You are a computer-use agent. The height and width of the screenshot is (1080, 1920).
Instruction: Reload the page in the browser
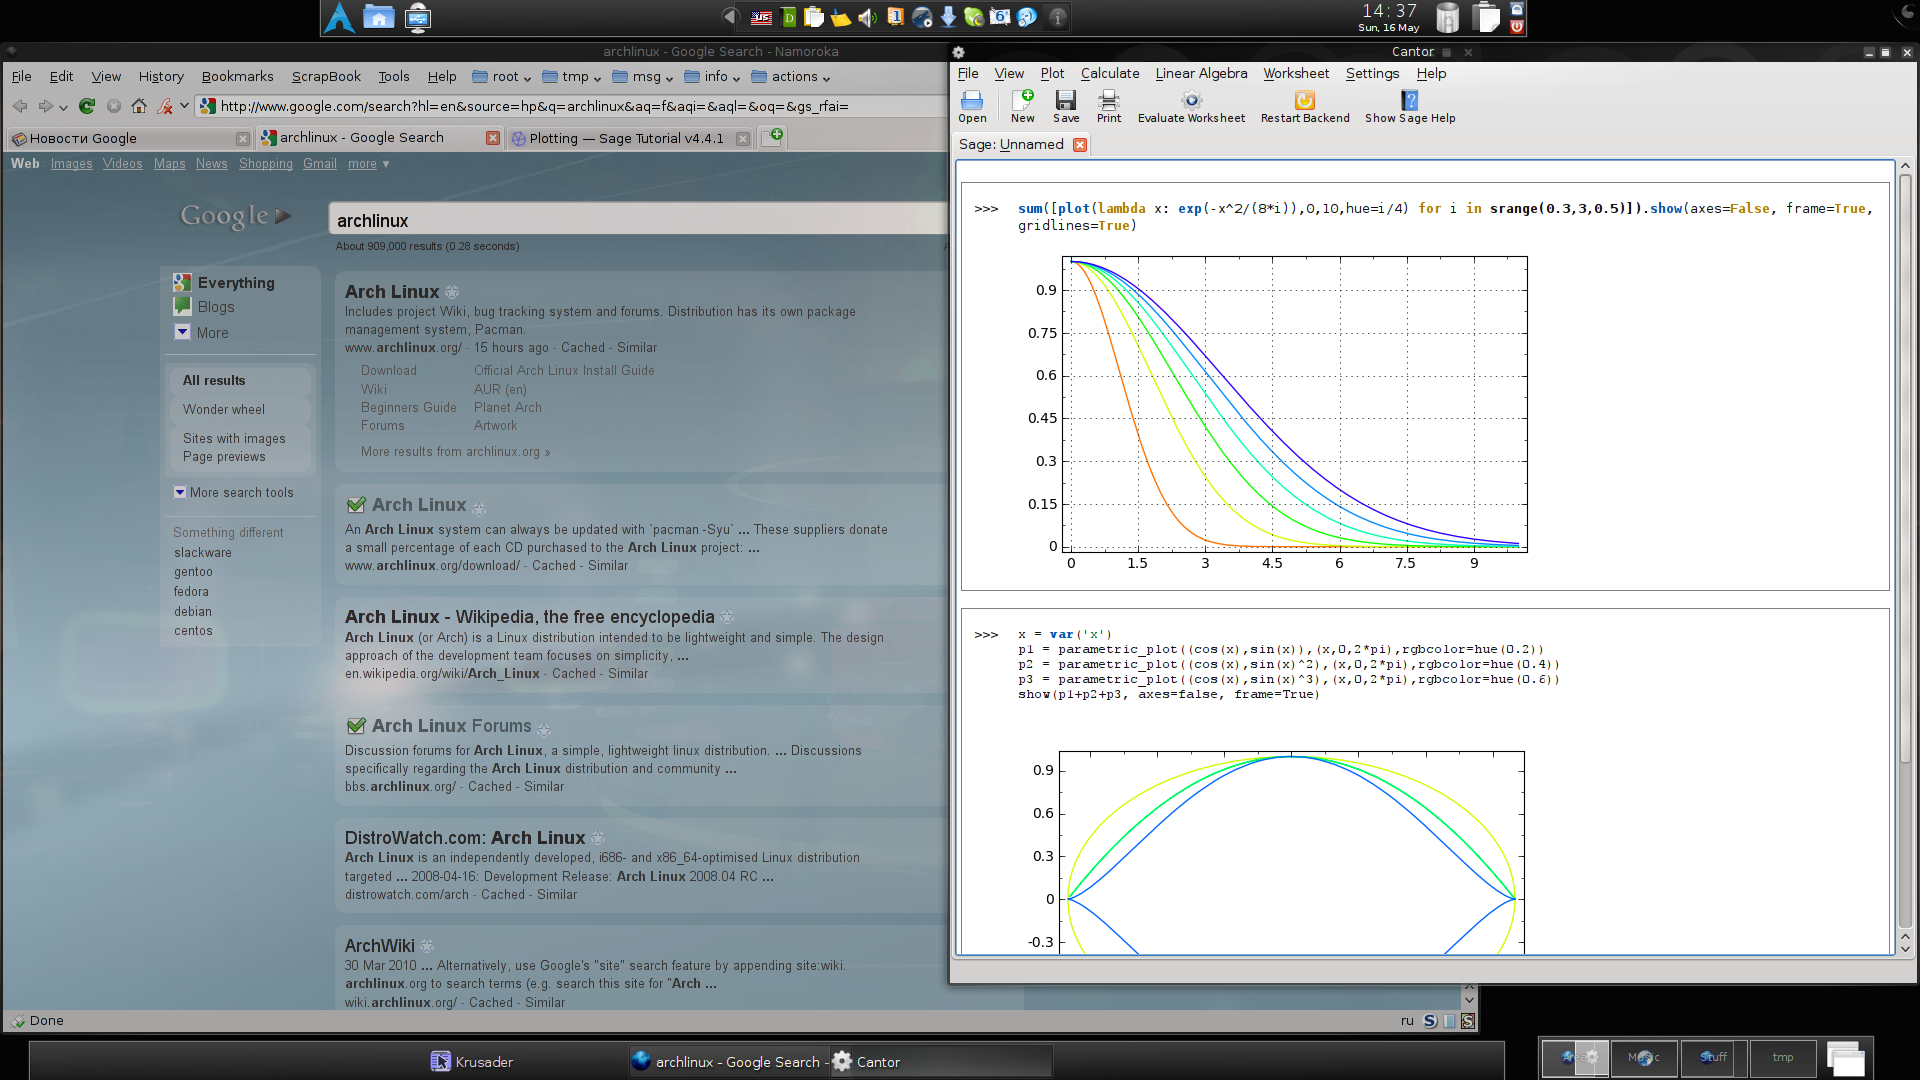point(87,106)
